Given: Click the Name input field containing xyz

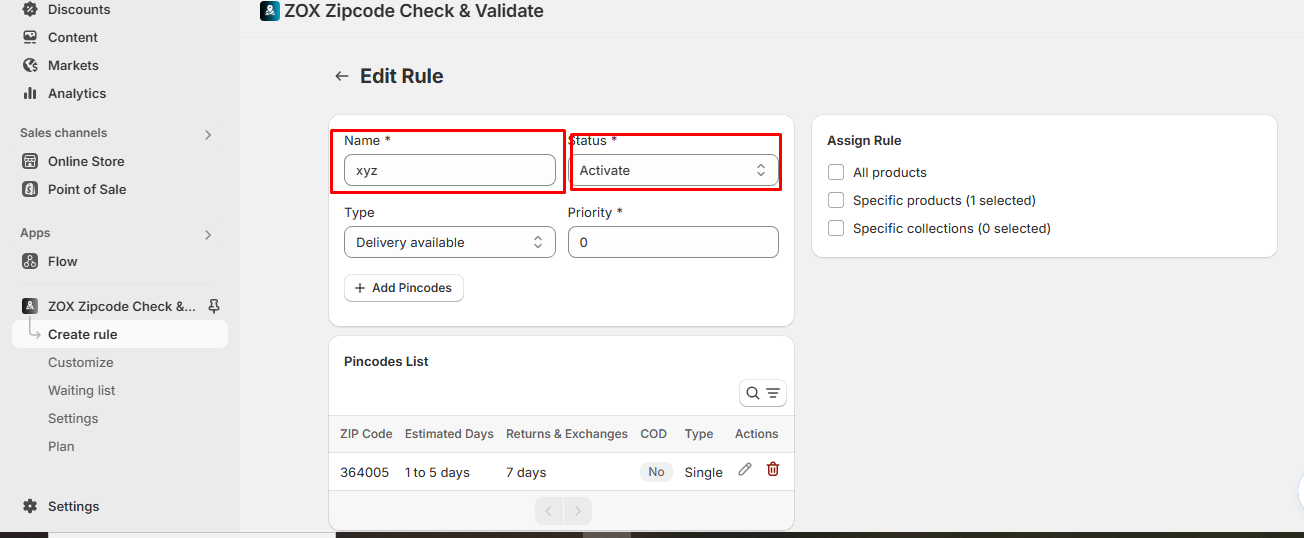Looking at the screenshot, I should [449, 170].
